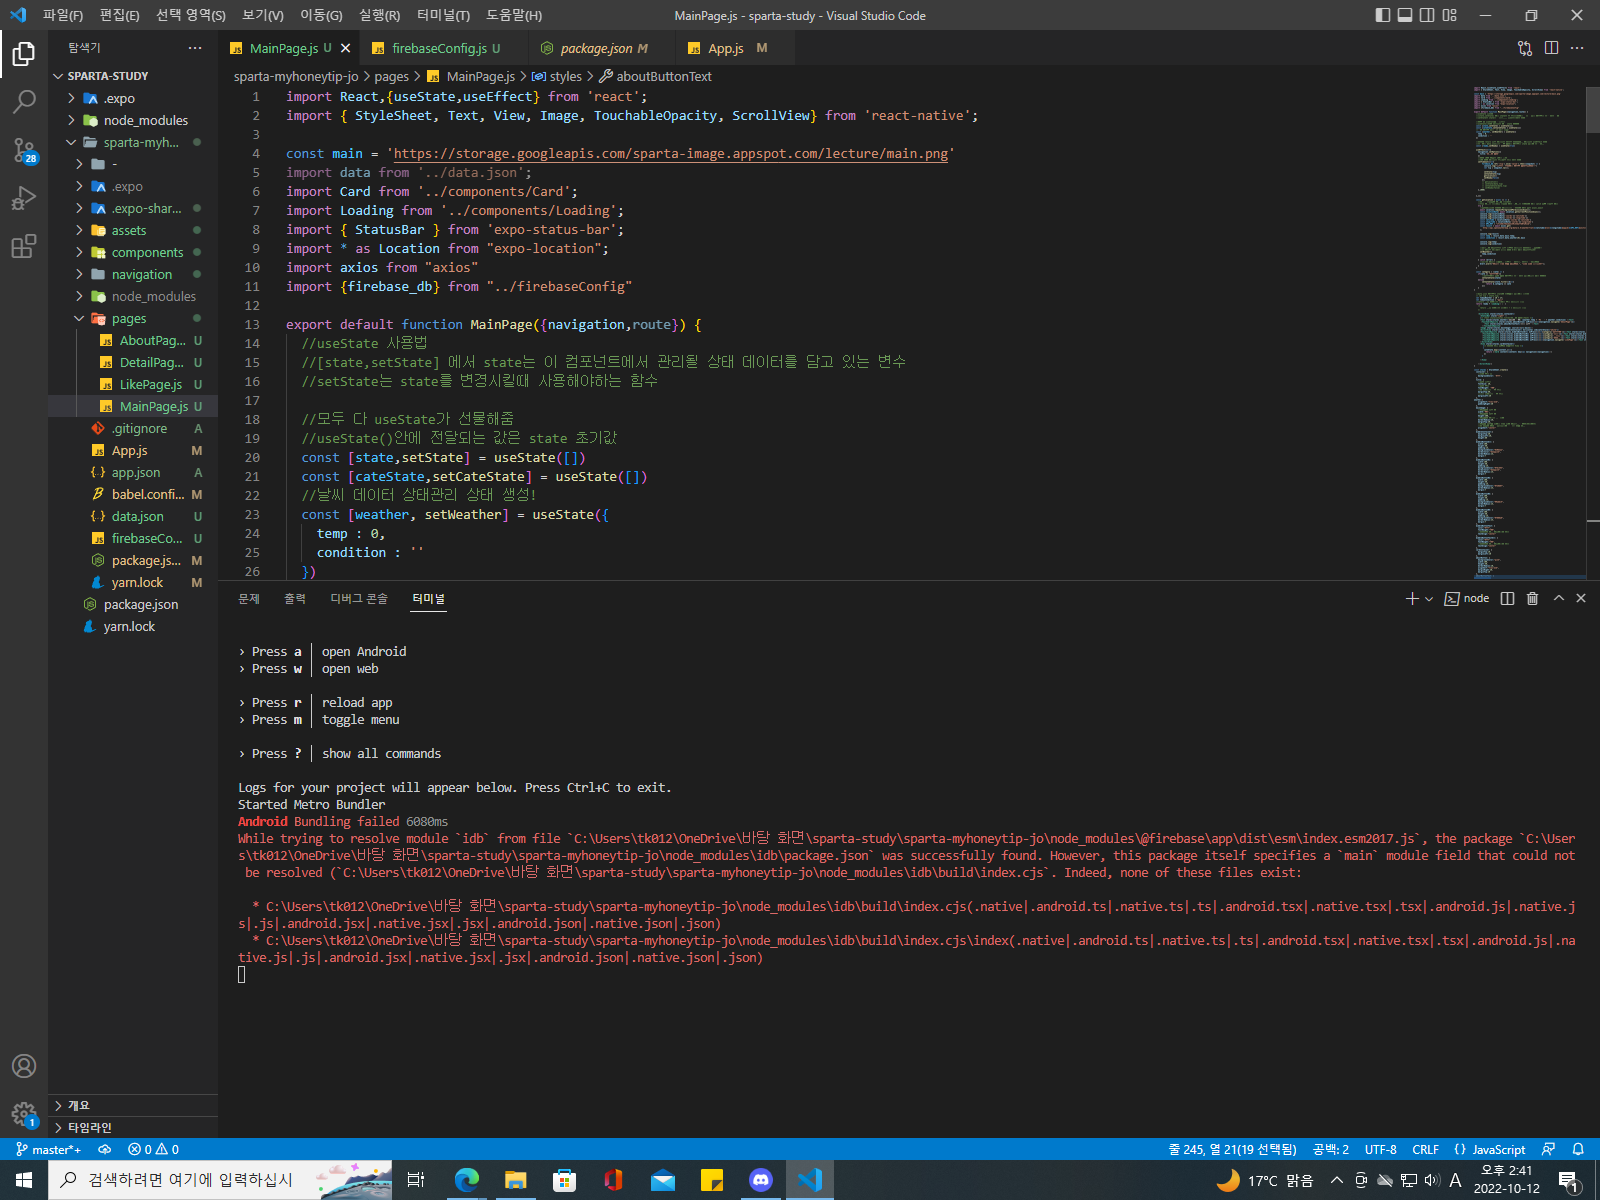The width and height of the screenshot is (1600, 1200).
Task: Split the editor to the right
Action: pos(1551,48)
